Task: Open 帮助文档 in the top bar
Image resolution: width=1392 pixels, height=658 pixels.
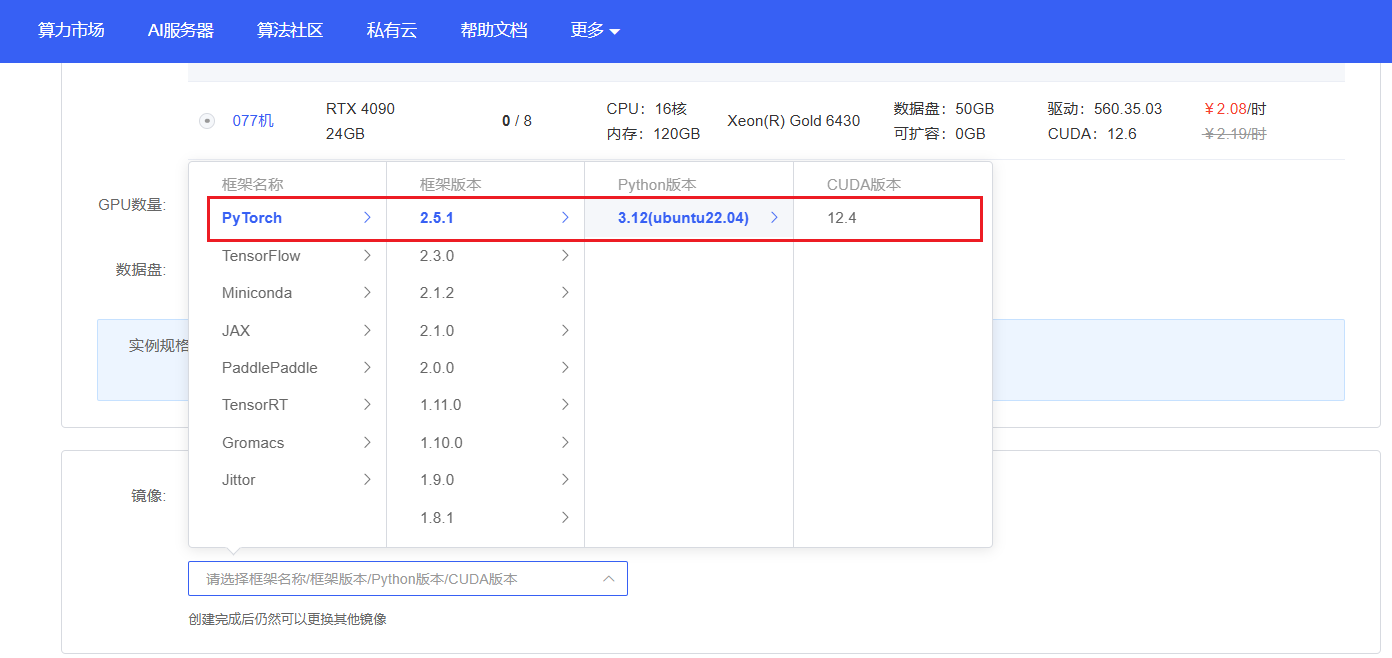Action: (x=494, y=30)
